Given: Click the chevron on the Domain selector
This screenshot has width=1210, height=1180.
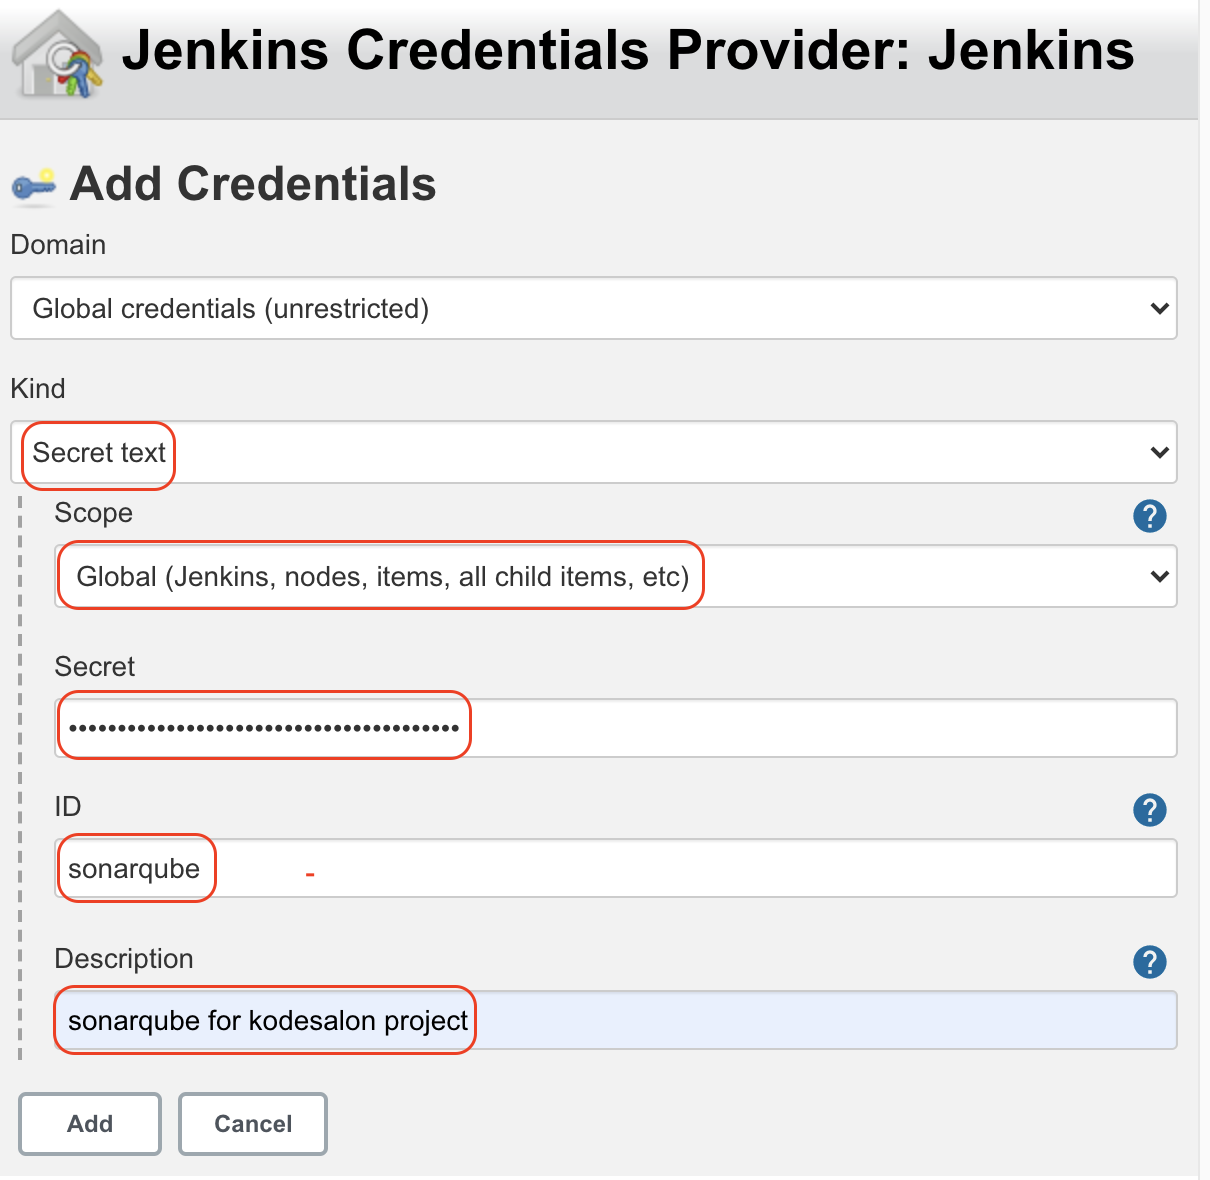Looking at the screenshot, I should tap(1159, 308).
